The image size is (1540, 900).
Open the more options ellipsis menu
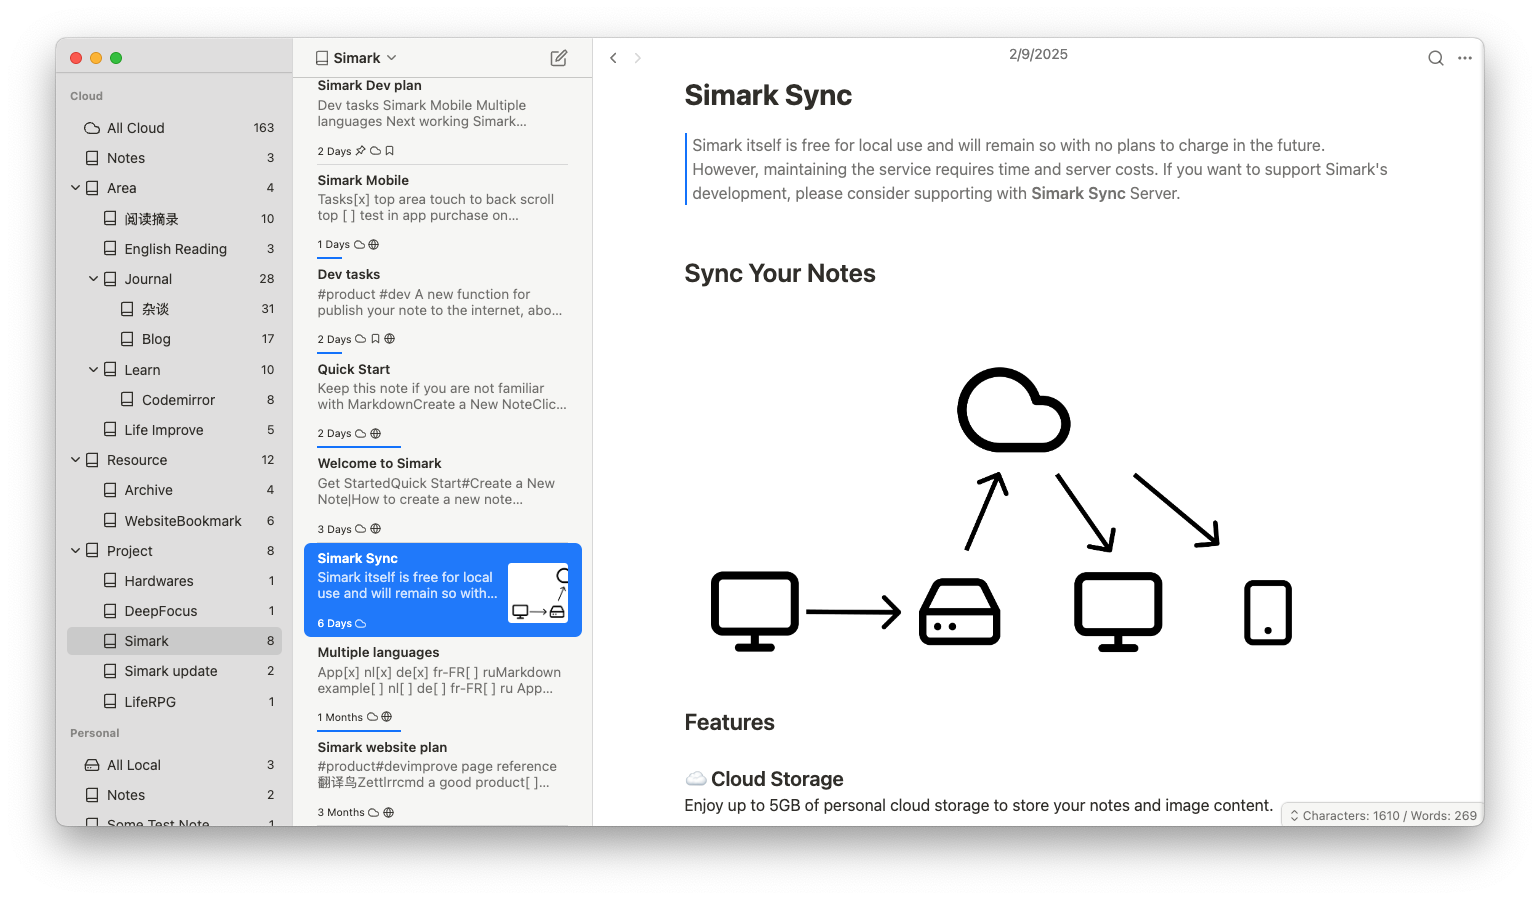point(1465,58)
